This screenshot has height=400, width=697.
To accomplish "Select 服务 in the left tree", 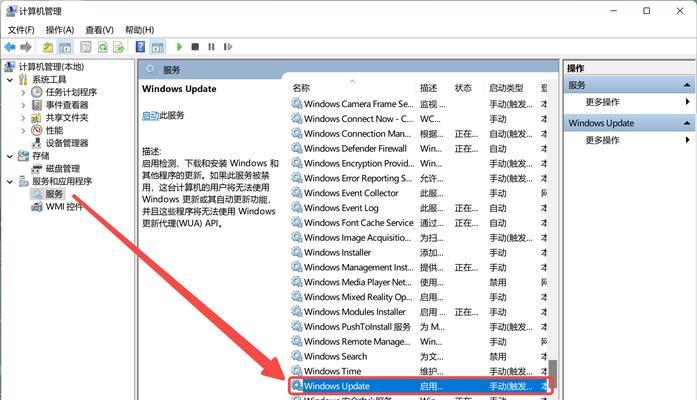I will [54, 194].
